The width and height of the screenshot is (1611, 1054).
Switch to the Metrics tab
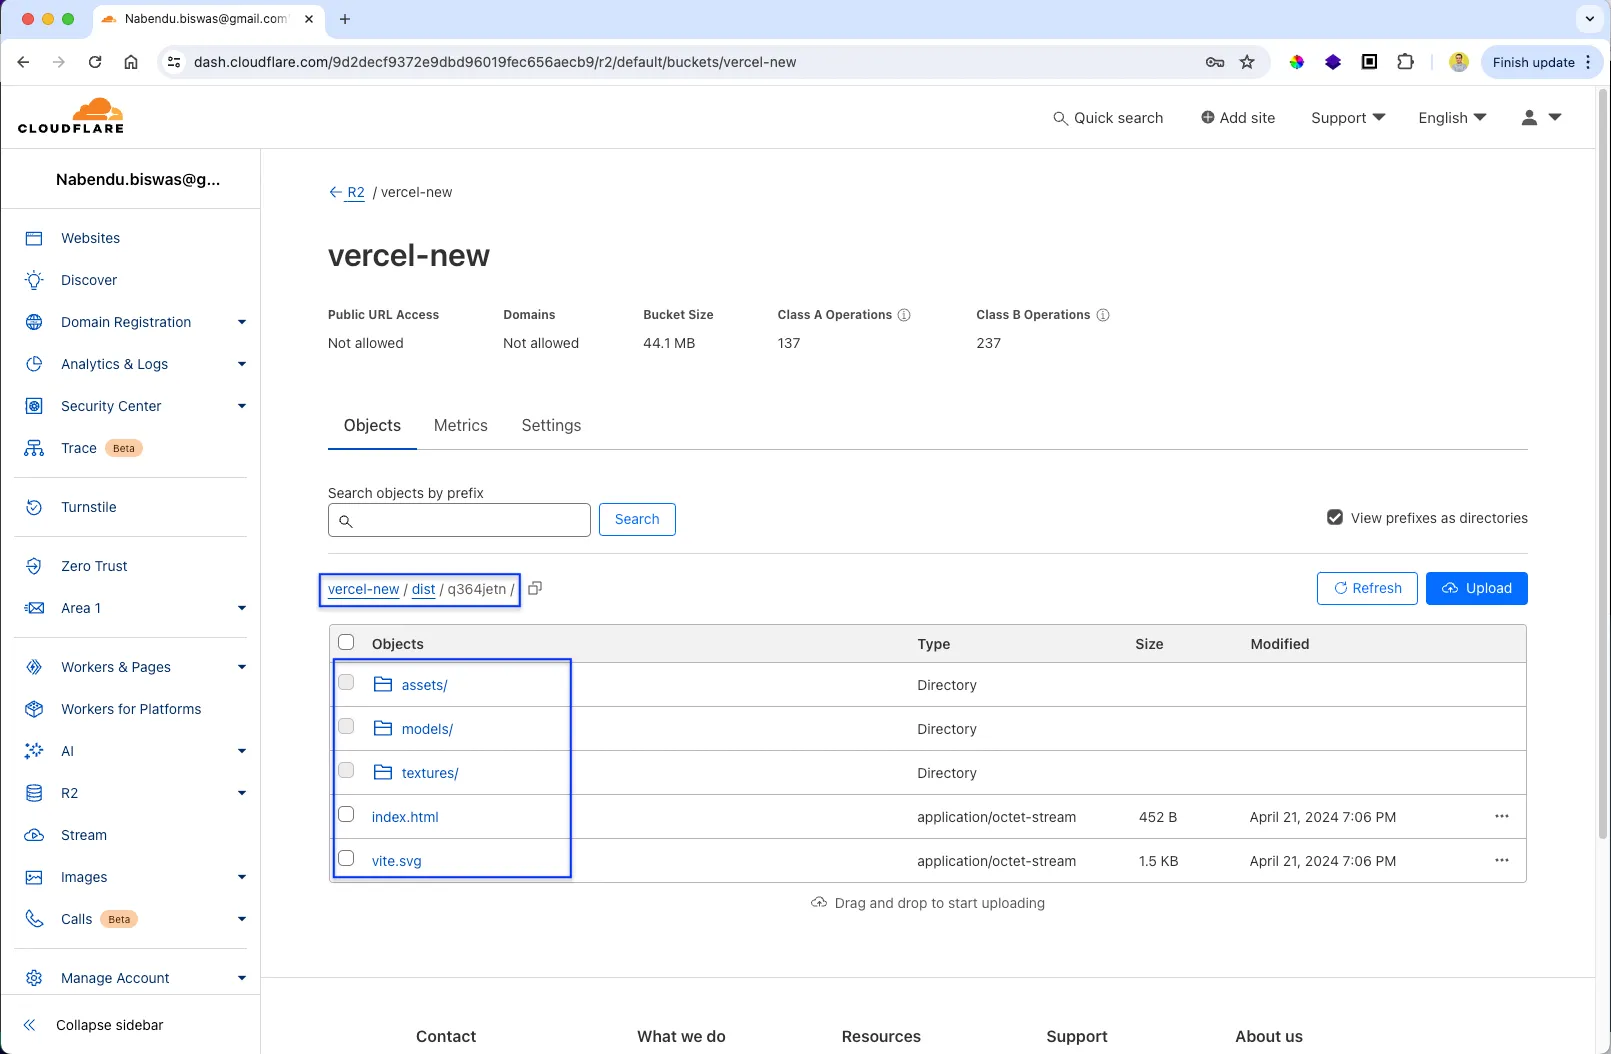pyautogui.click(x=461, y=425)
